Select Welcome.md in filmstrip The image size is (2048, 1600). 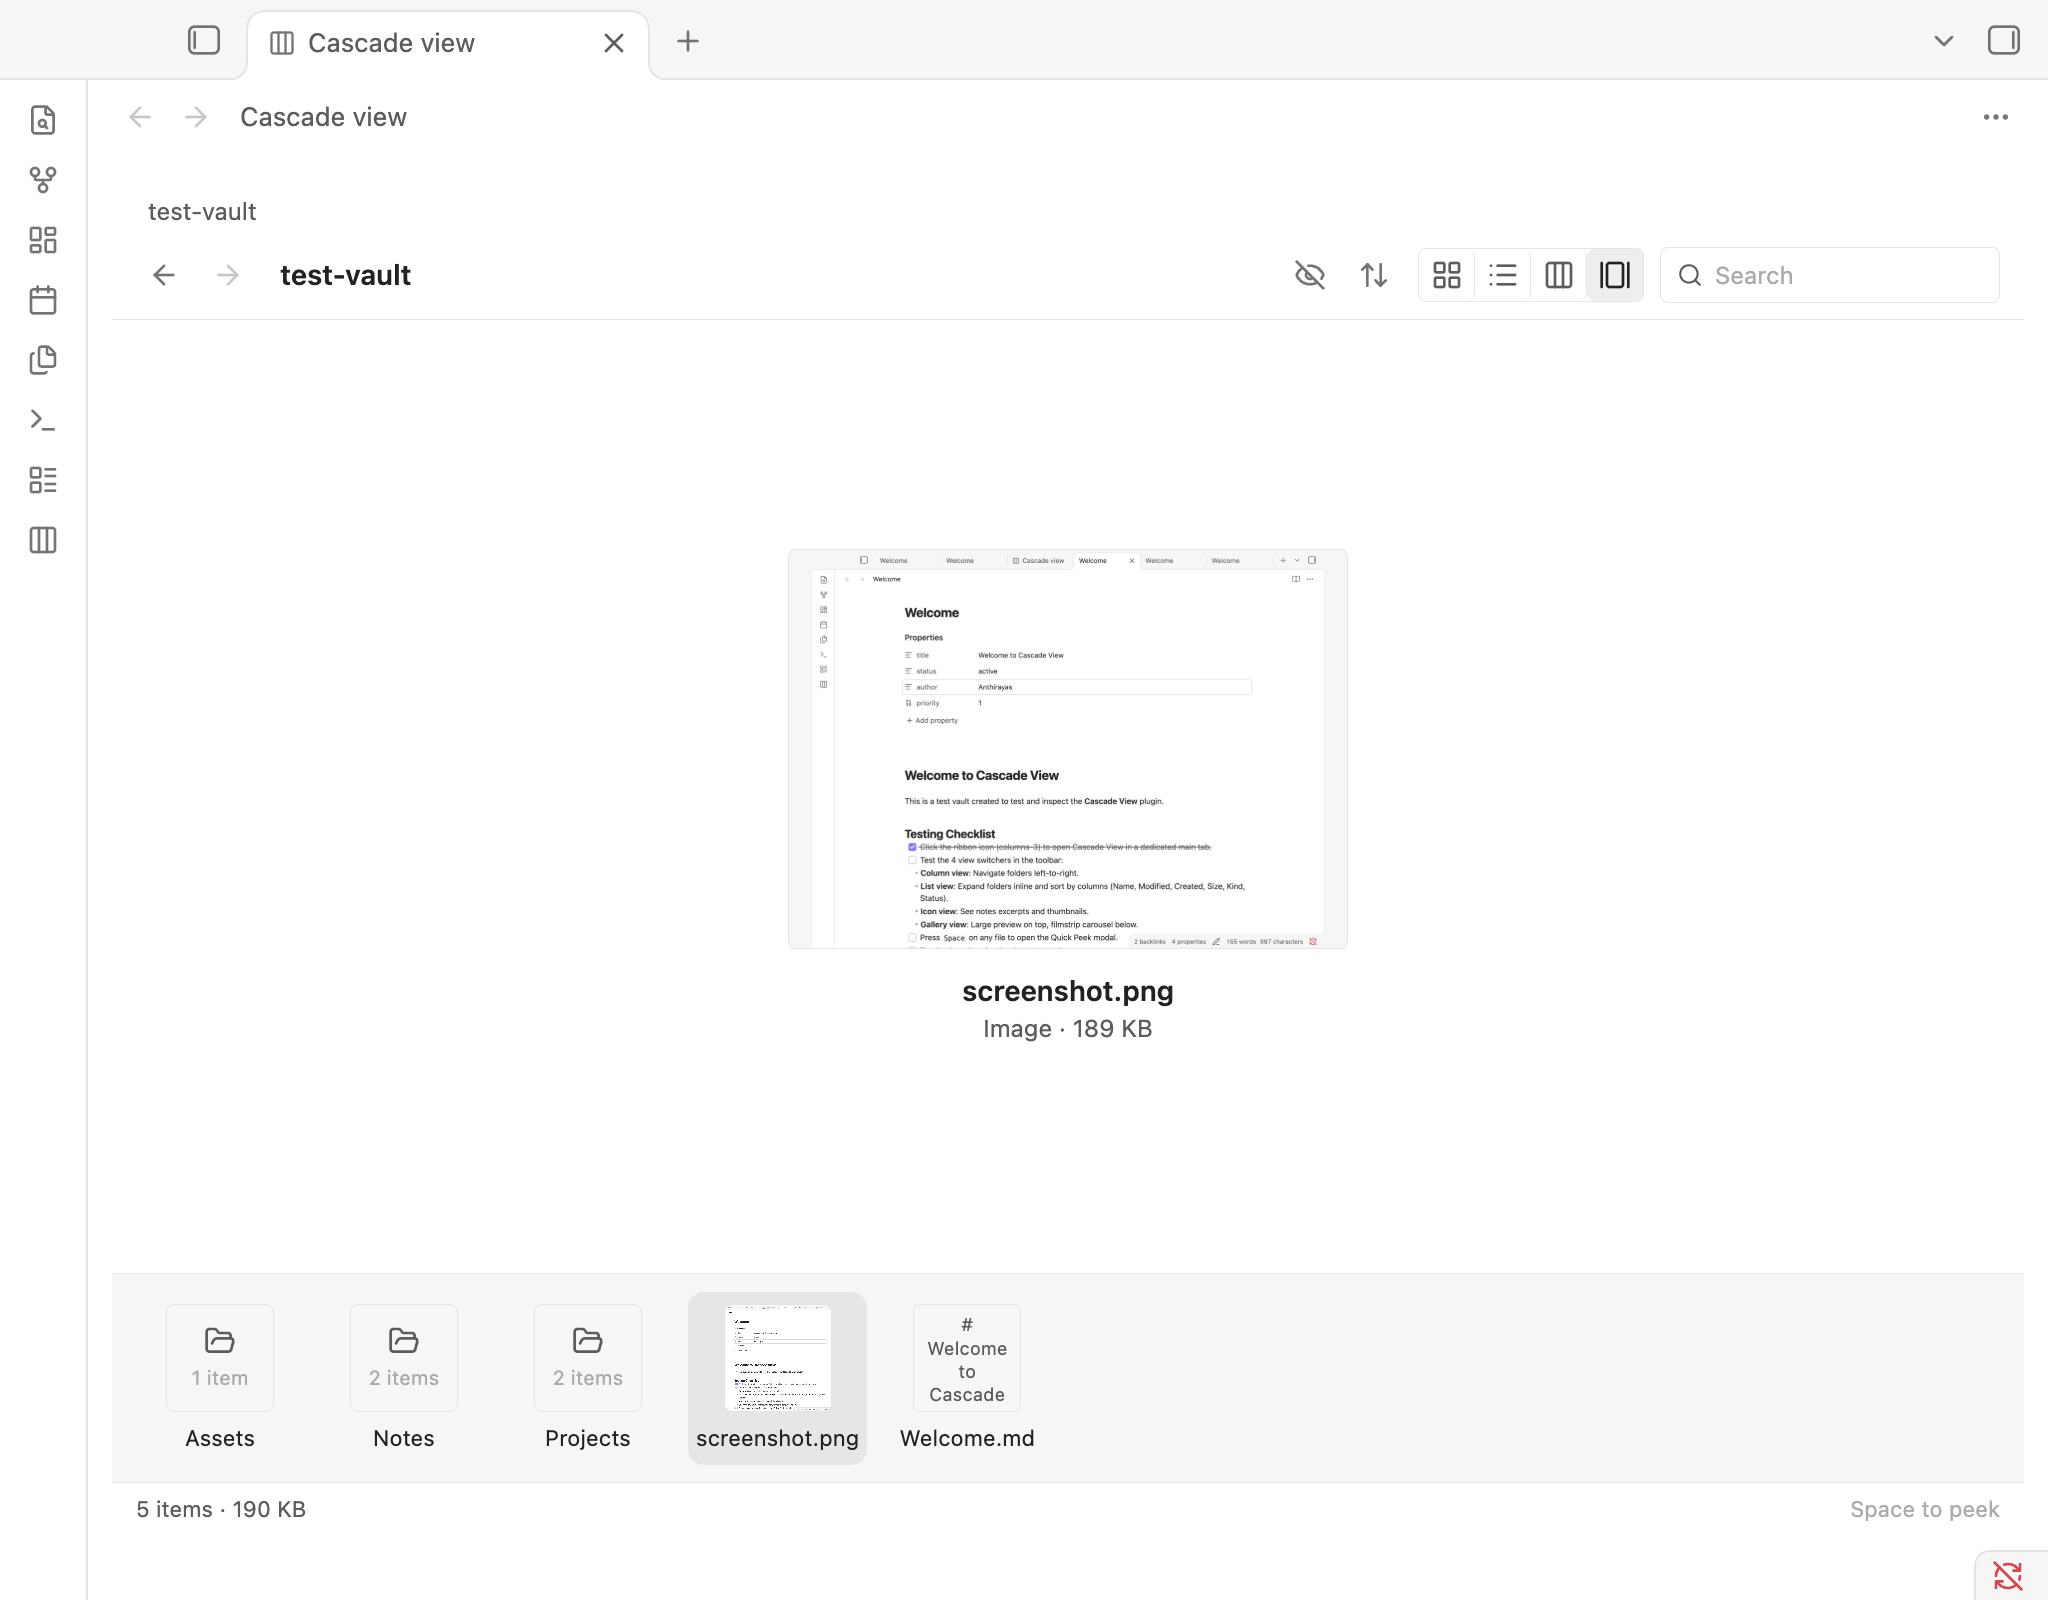click(x=967, y=1378)
